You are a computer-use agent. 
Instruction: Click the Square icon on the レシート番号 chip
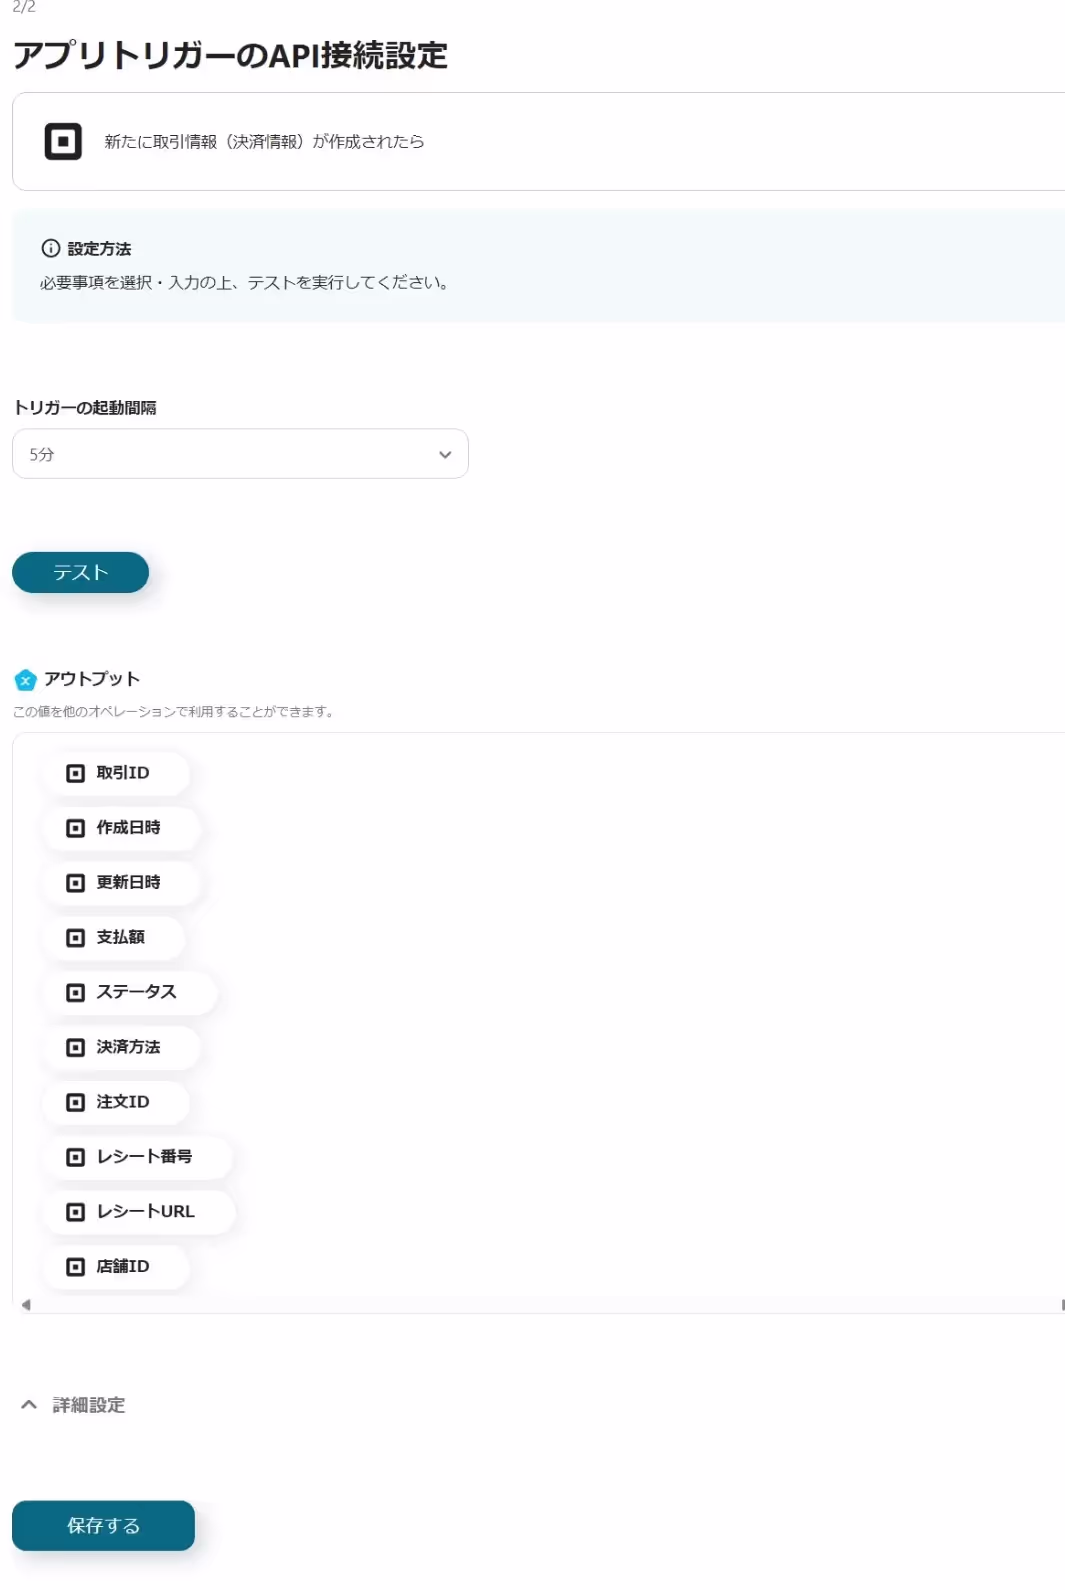(x=75, y=1157)
